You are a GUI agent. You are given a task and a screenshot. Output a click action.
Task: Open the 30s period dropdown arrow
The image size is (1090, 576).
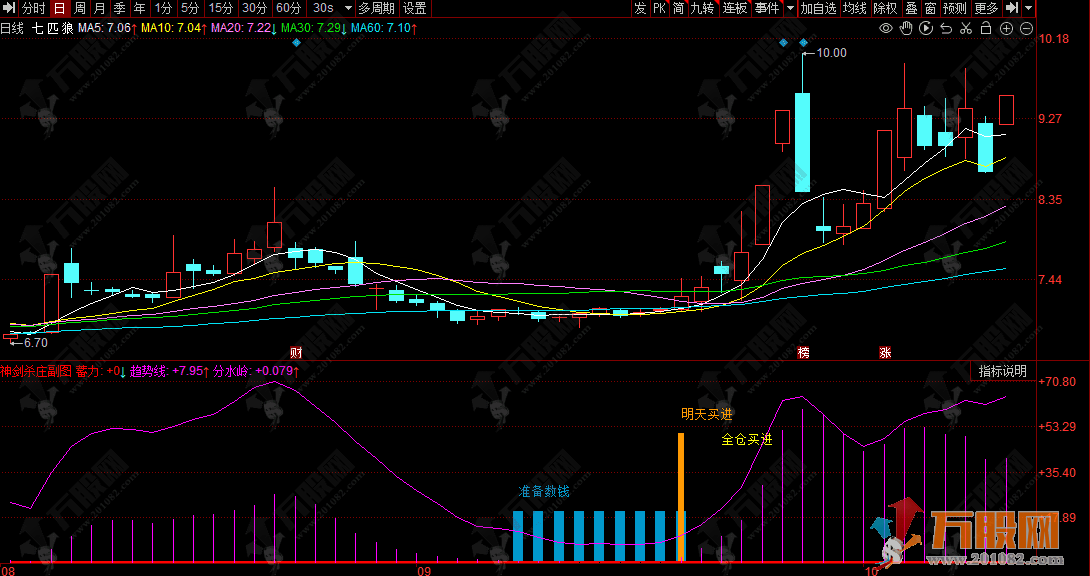point(349,8)
